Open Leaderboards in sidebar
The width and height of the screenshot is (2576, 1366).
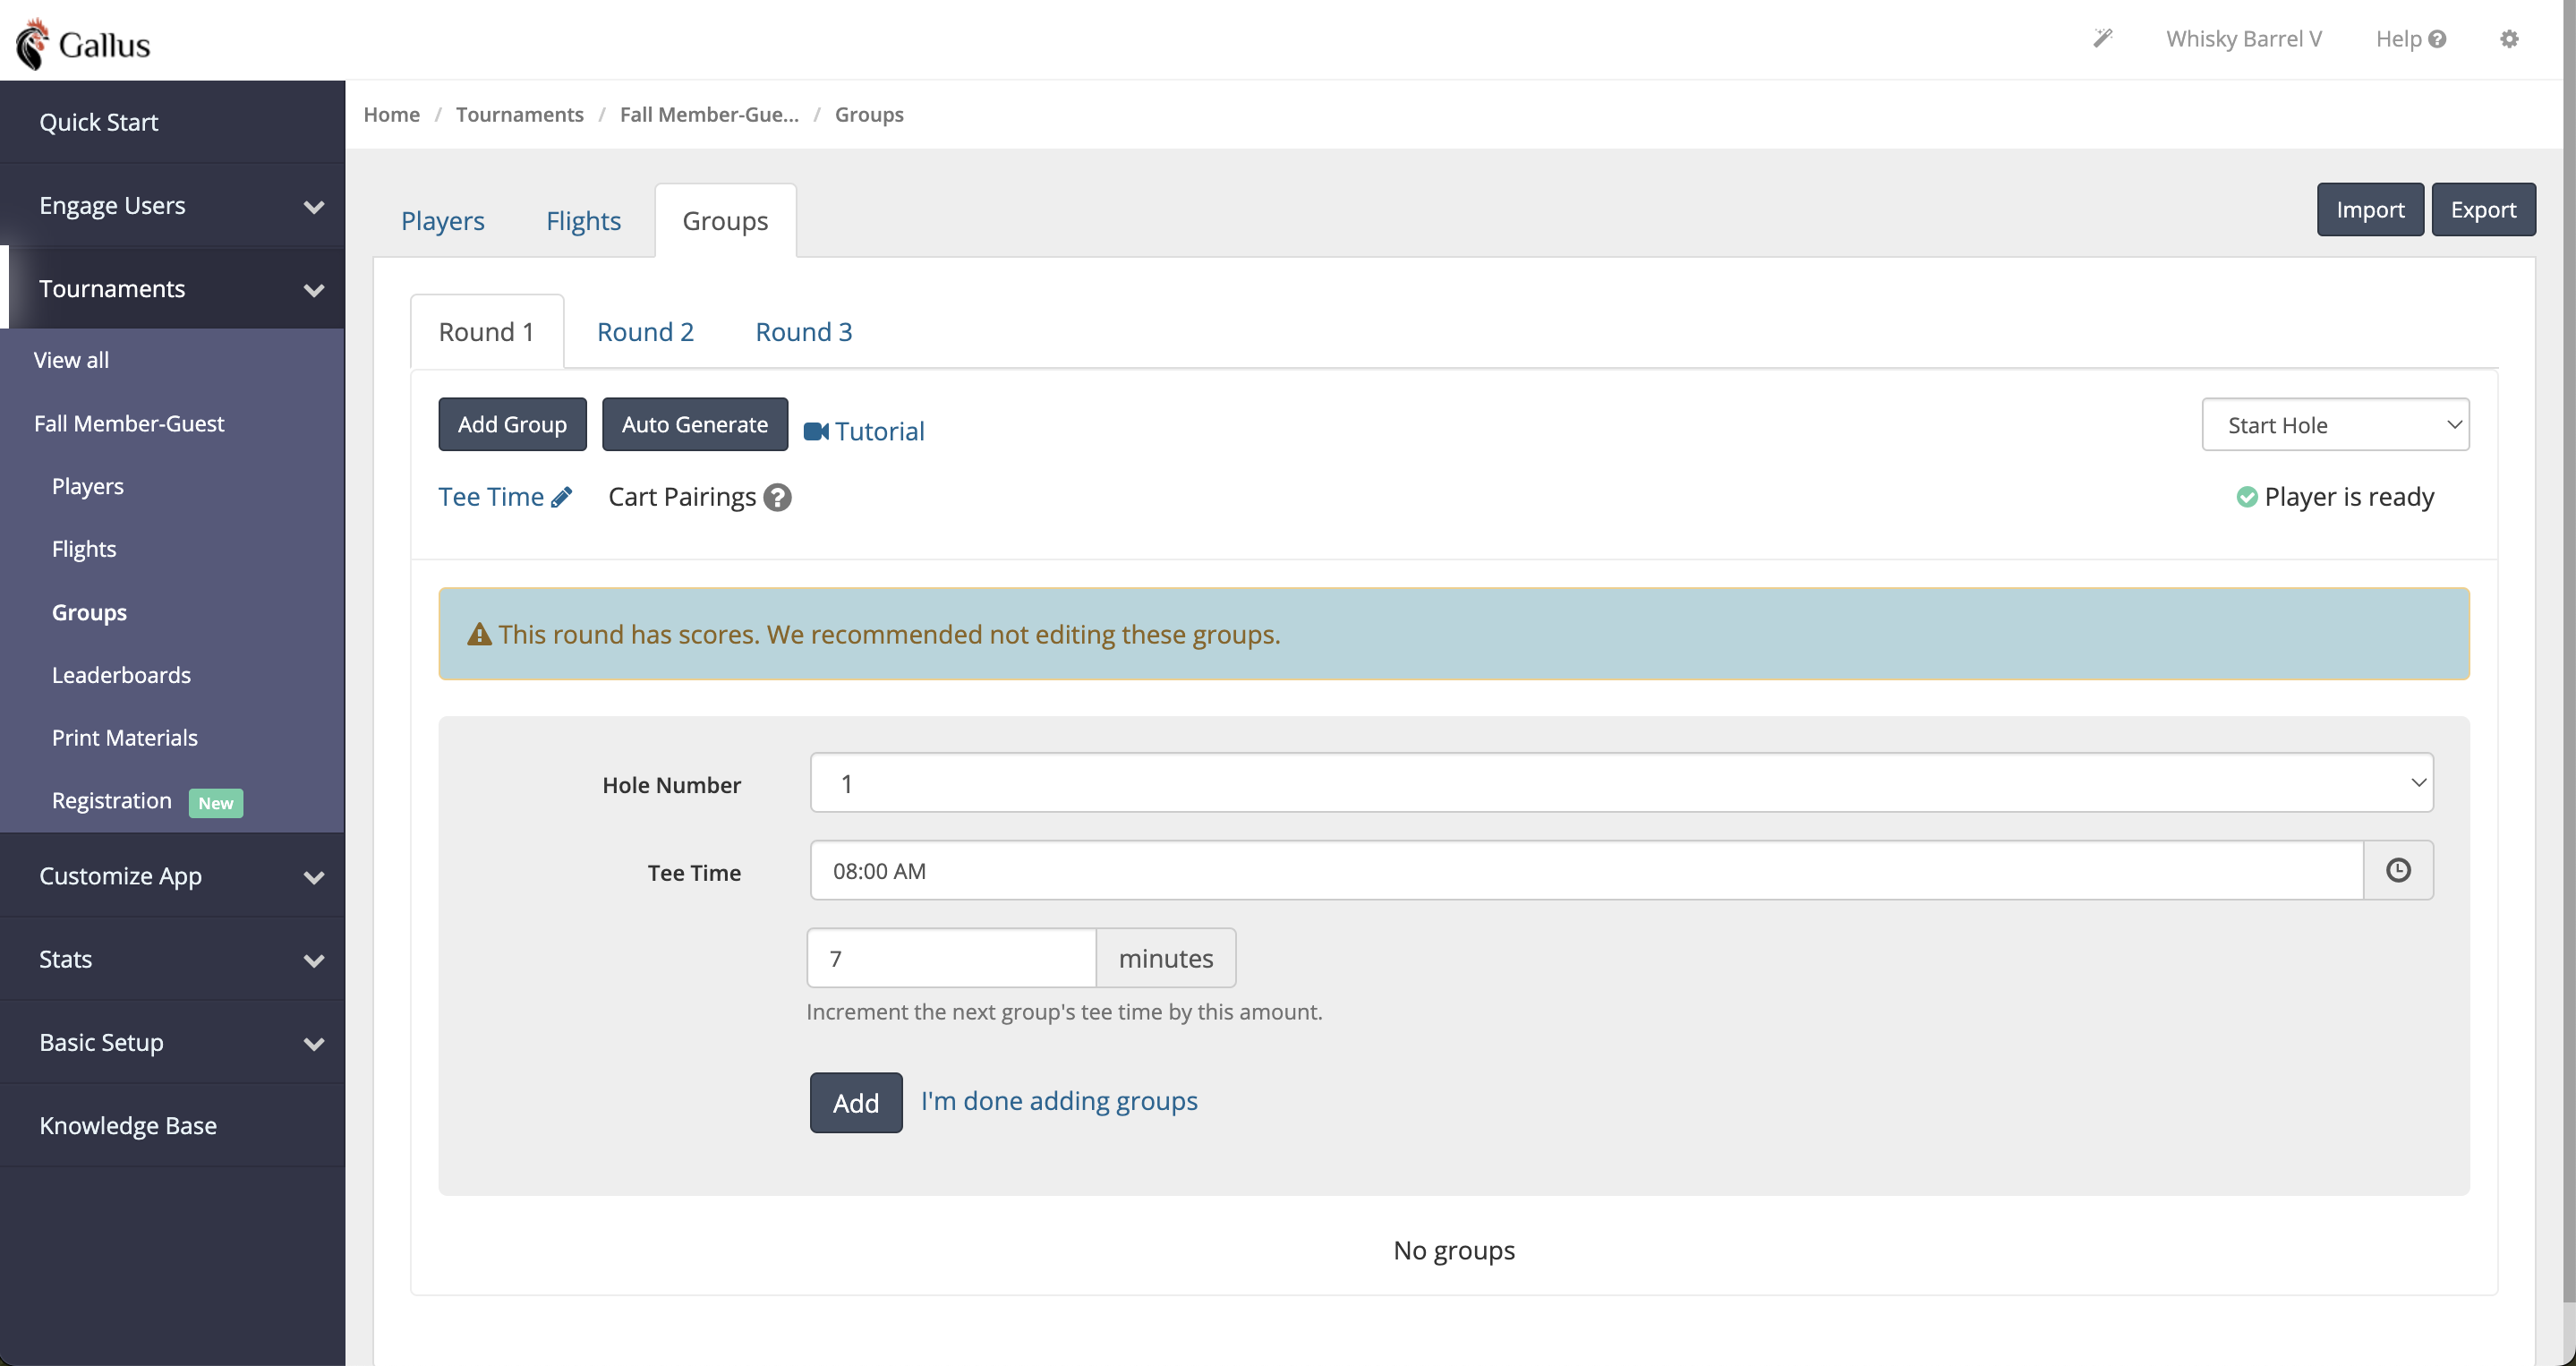121,675
